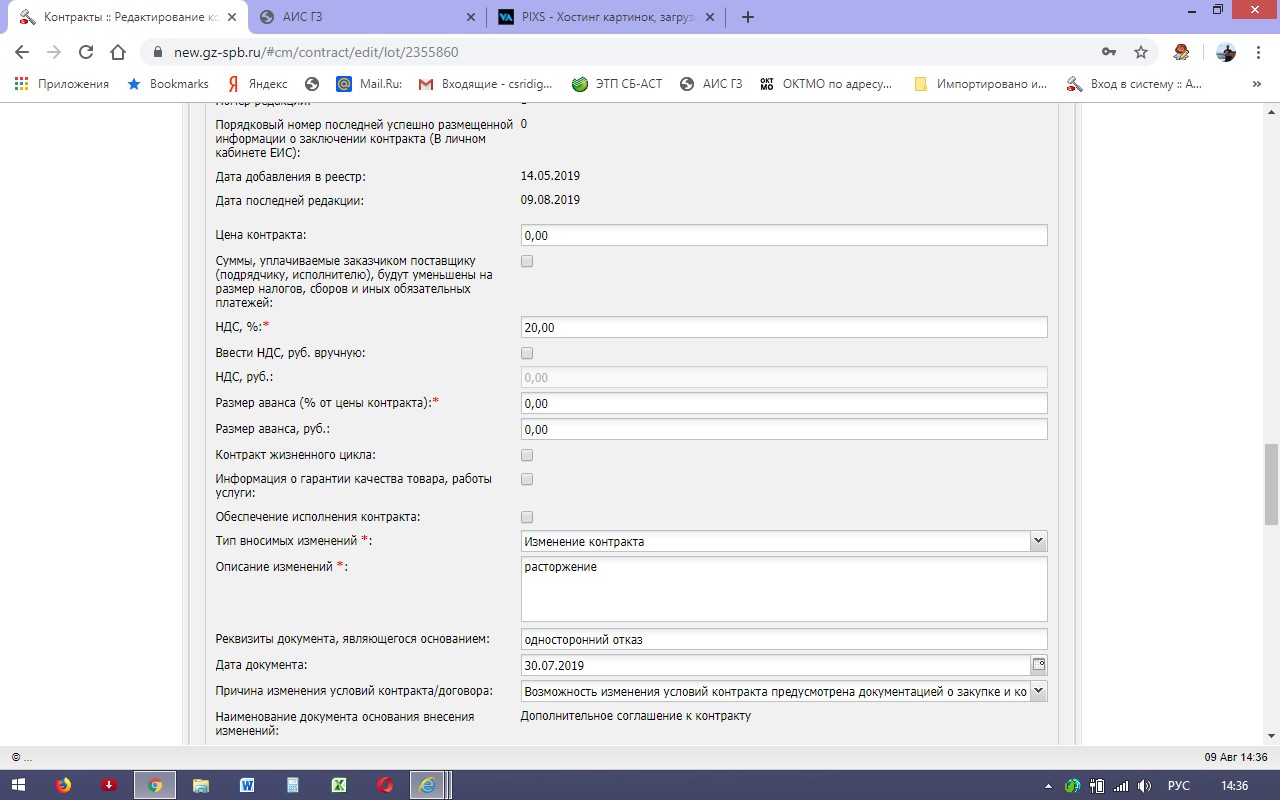The image size is (1280, 800).
Task: Edit the 'Размер аванса, руб.' field
Action: (784, 429)
